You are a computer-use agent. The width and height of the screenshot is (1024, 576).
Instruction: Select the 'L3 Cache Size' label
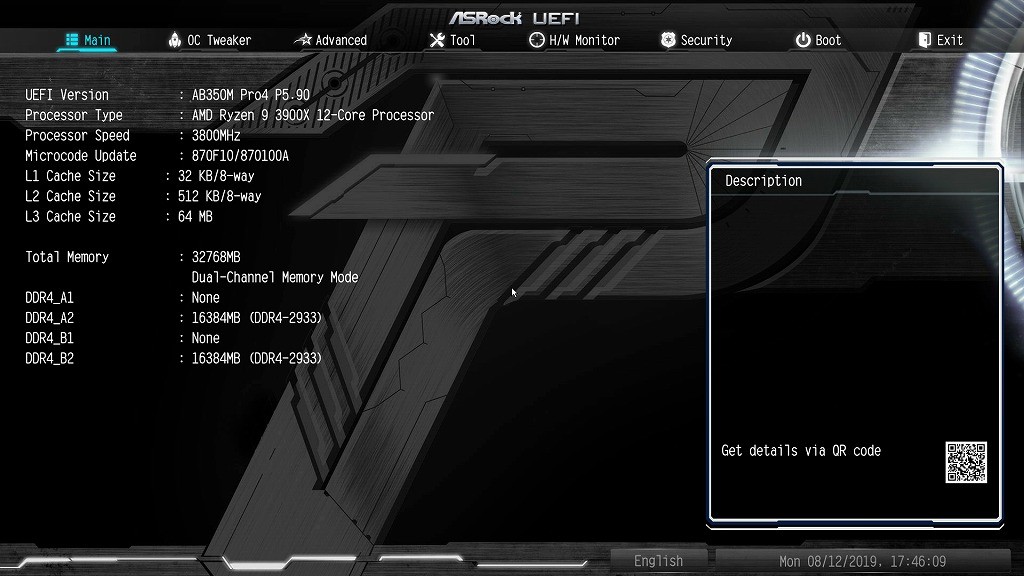(71, 216)
